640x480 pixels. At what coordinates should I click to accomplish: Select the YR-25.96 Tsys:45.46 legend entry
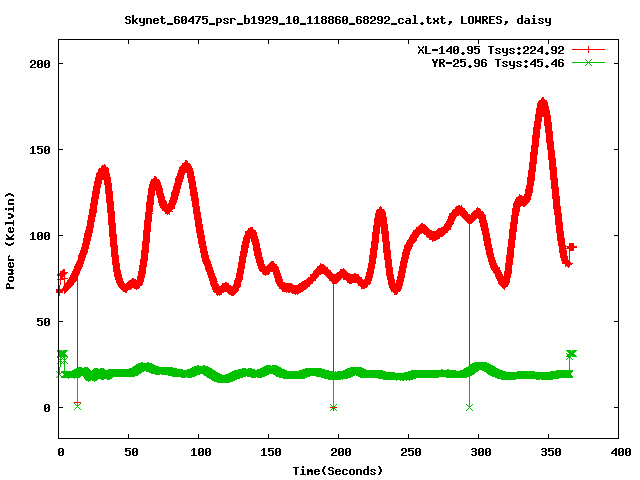498,63
